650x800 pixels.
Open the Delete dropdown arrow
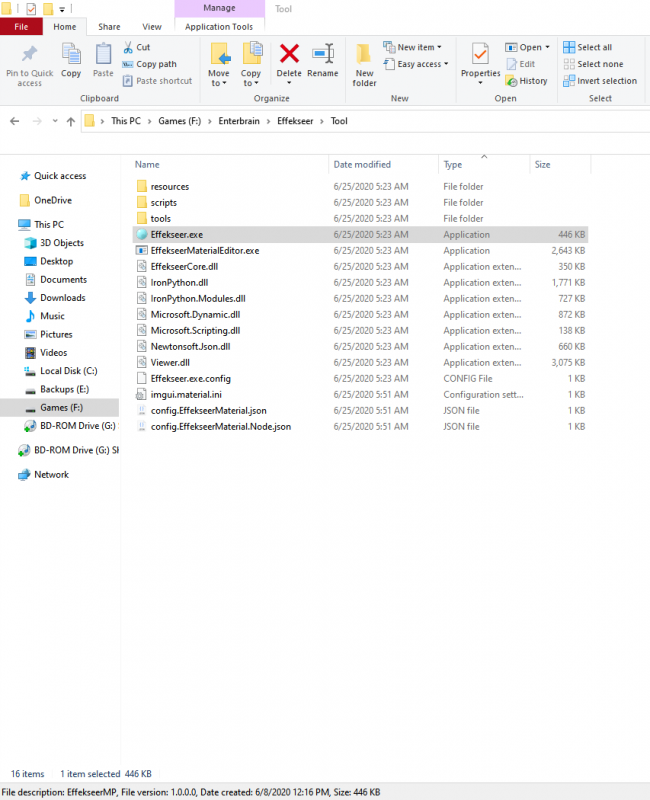coord(289,83)
